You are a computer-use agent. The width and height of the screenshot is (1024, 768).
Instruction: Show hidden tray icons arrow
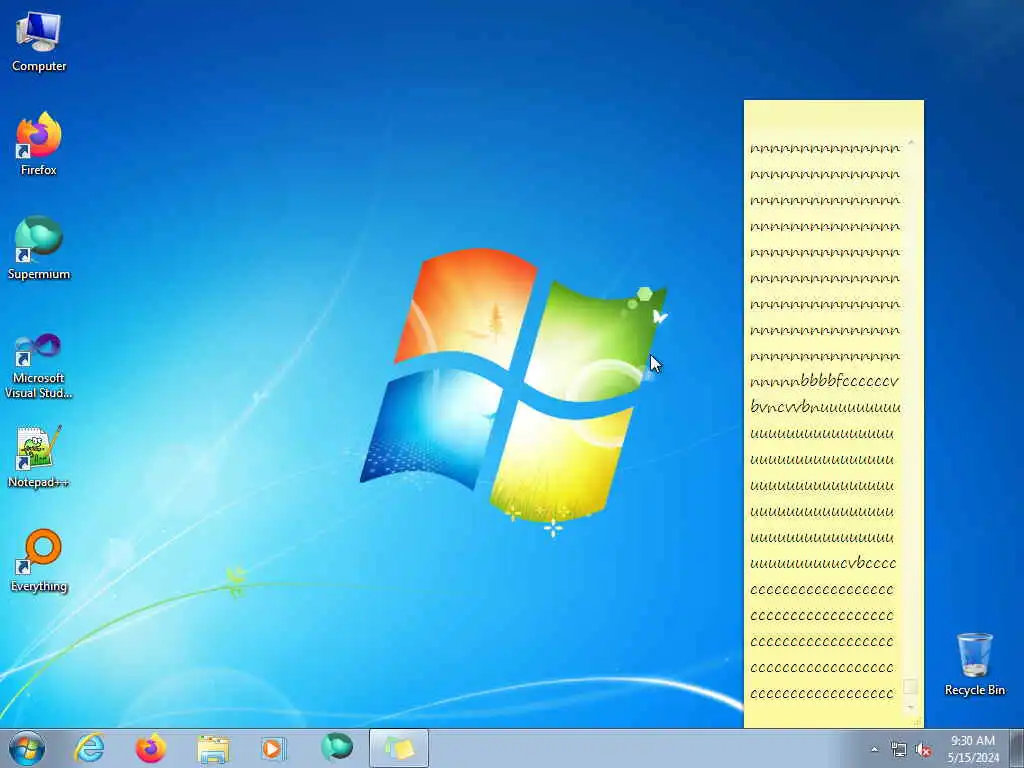pos(874,750)
